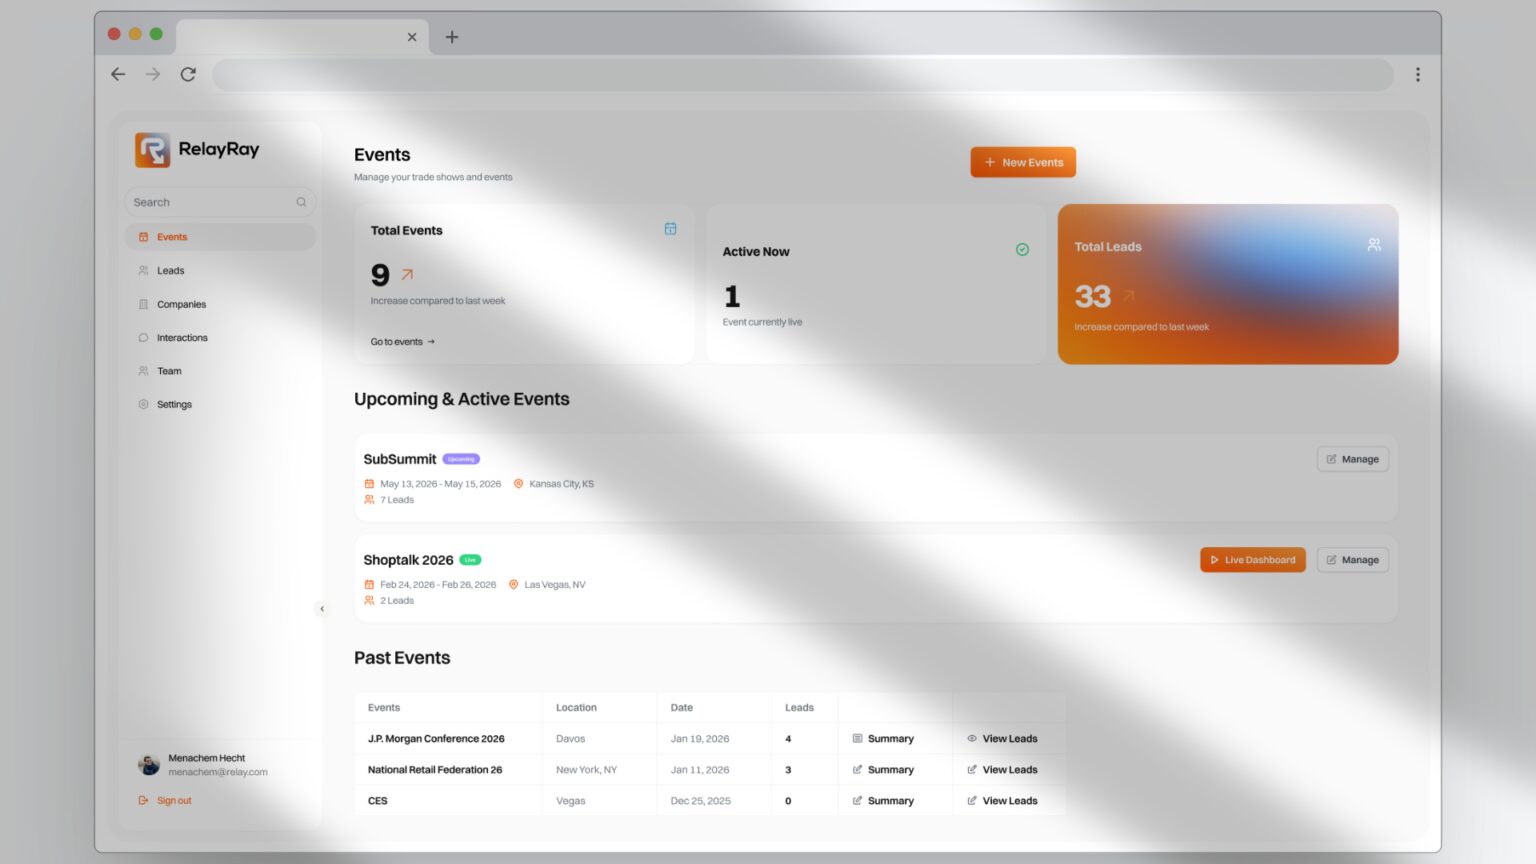
Task: Create event with New Events button
Action: [1022, 162]
